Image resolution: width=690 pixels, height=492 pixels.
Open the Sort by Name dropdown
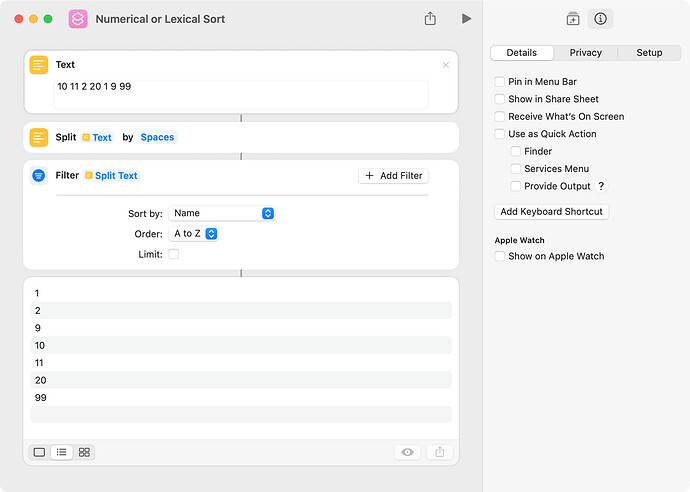(x=222, y=213)
